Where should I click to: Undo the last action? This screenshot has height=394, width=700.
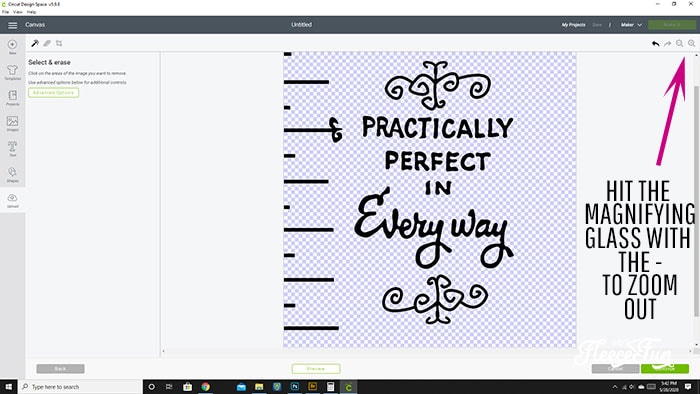pyautogui.click(x=655, y=43)
